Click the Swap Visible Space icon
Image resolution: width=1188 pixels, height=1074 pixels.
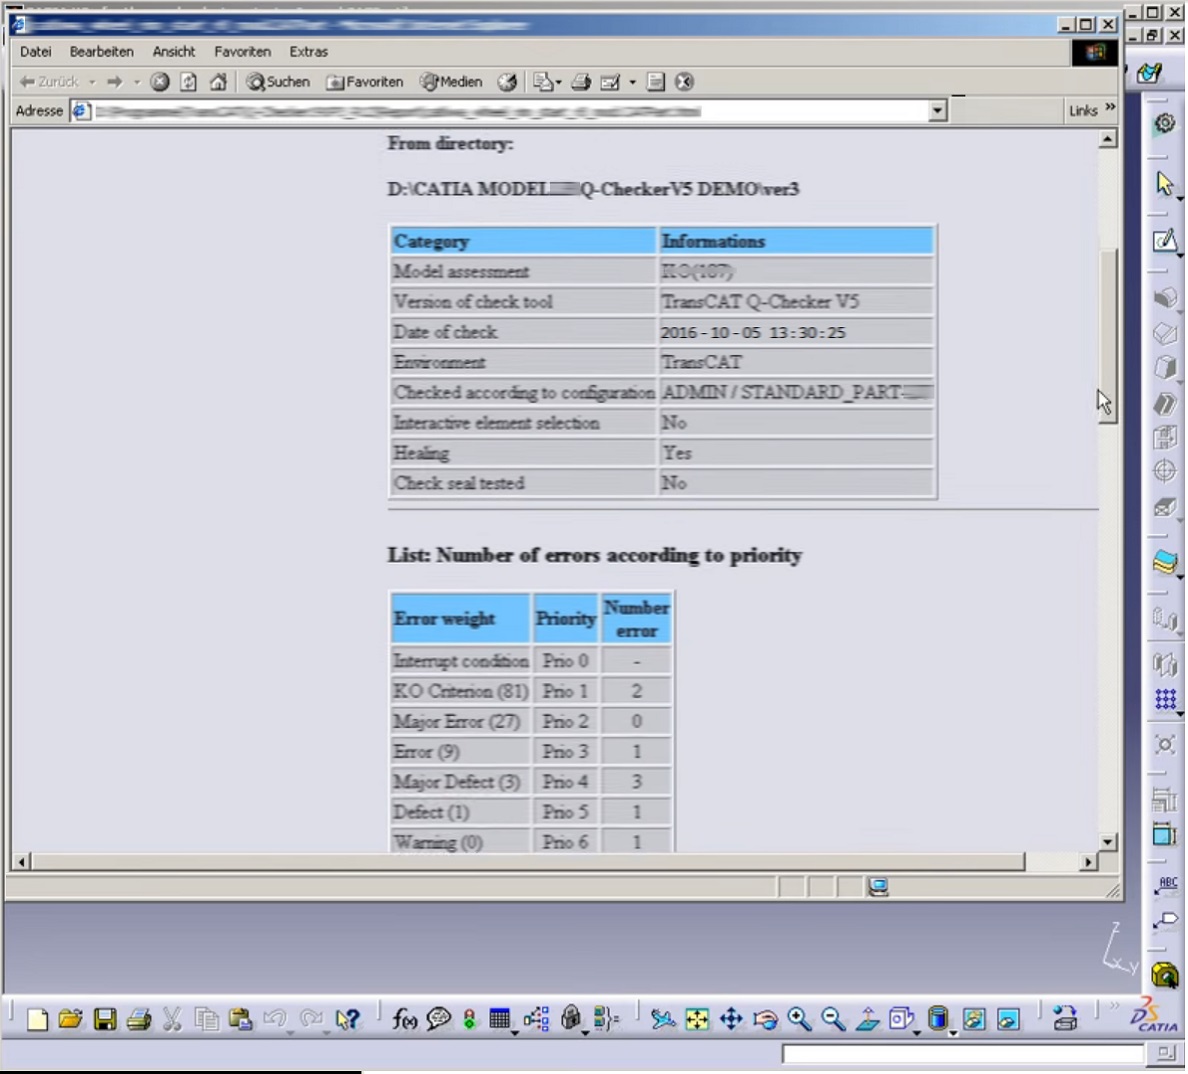coord(1008,1019)
